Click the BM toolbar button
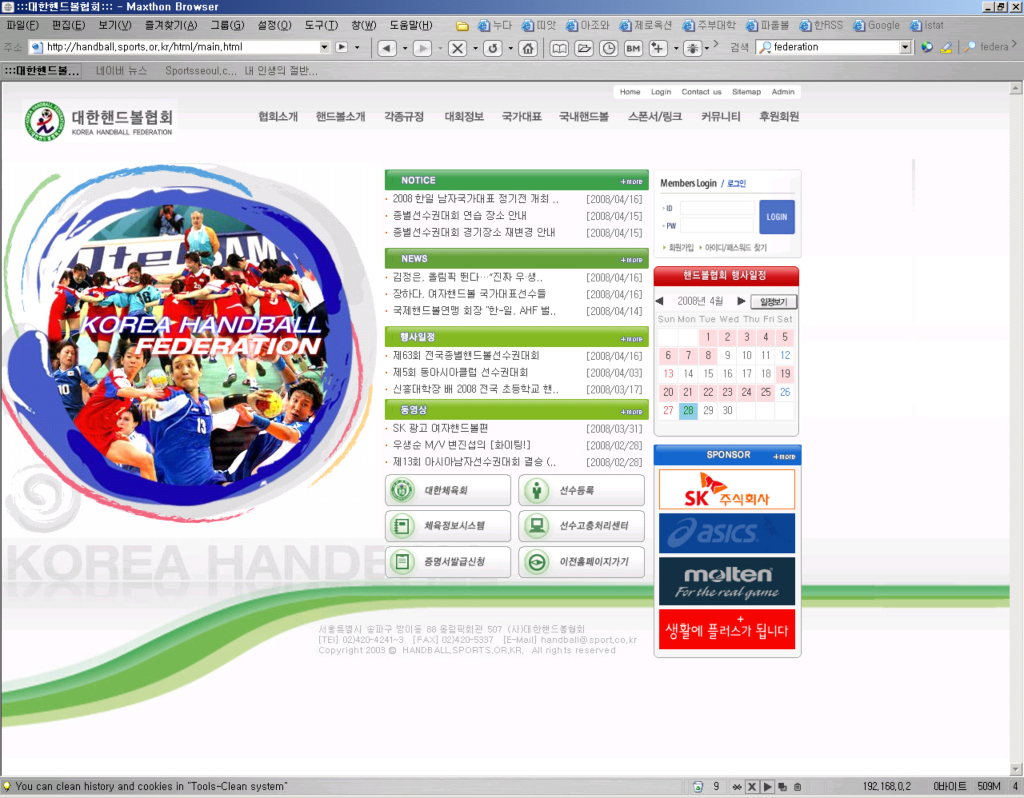The height and width of the screenshot is (798, 1024). [x=633, y=48]
